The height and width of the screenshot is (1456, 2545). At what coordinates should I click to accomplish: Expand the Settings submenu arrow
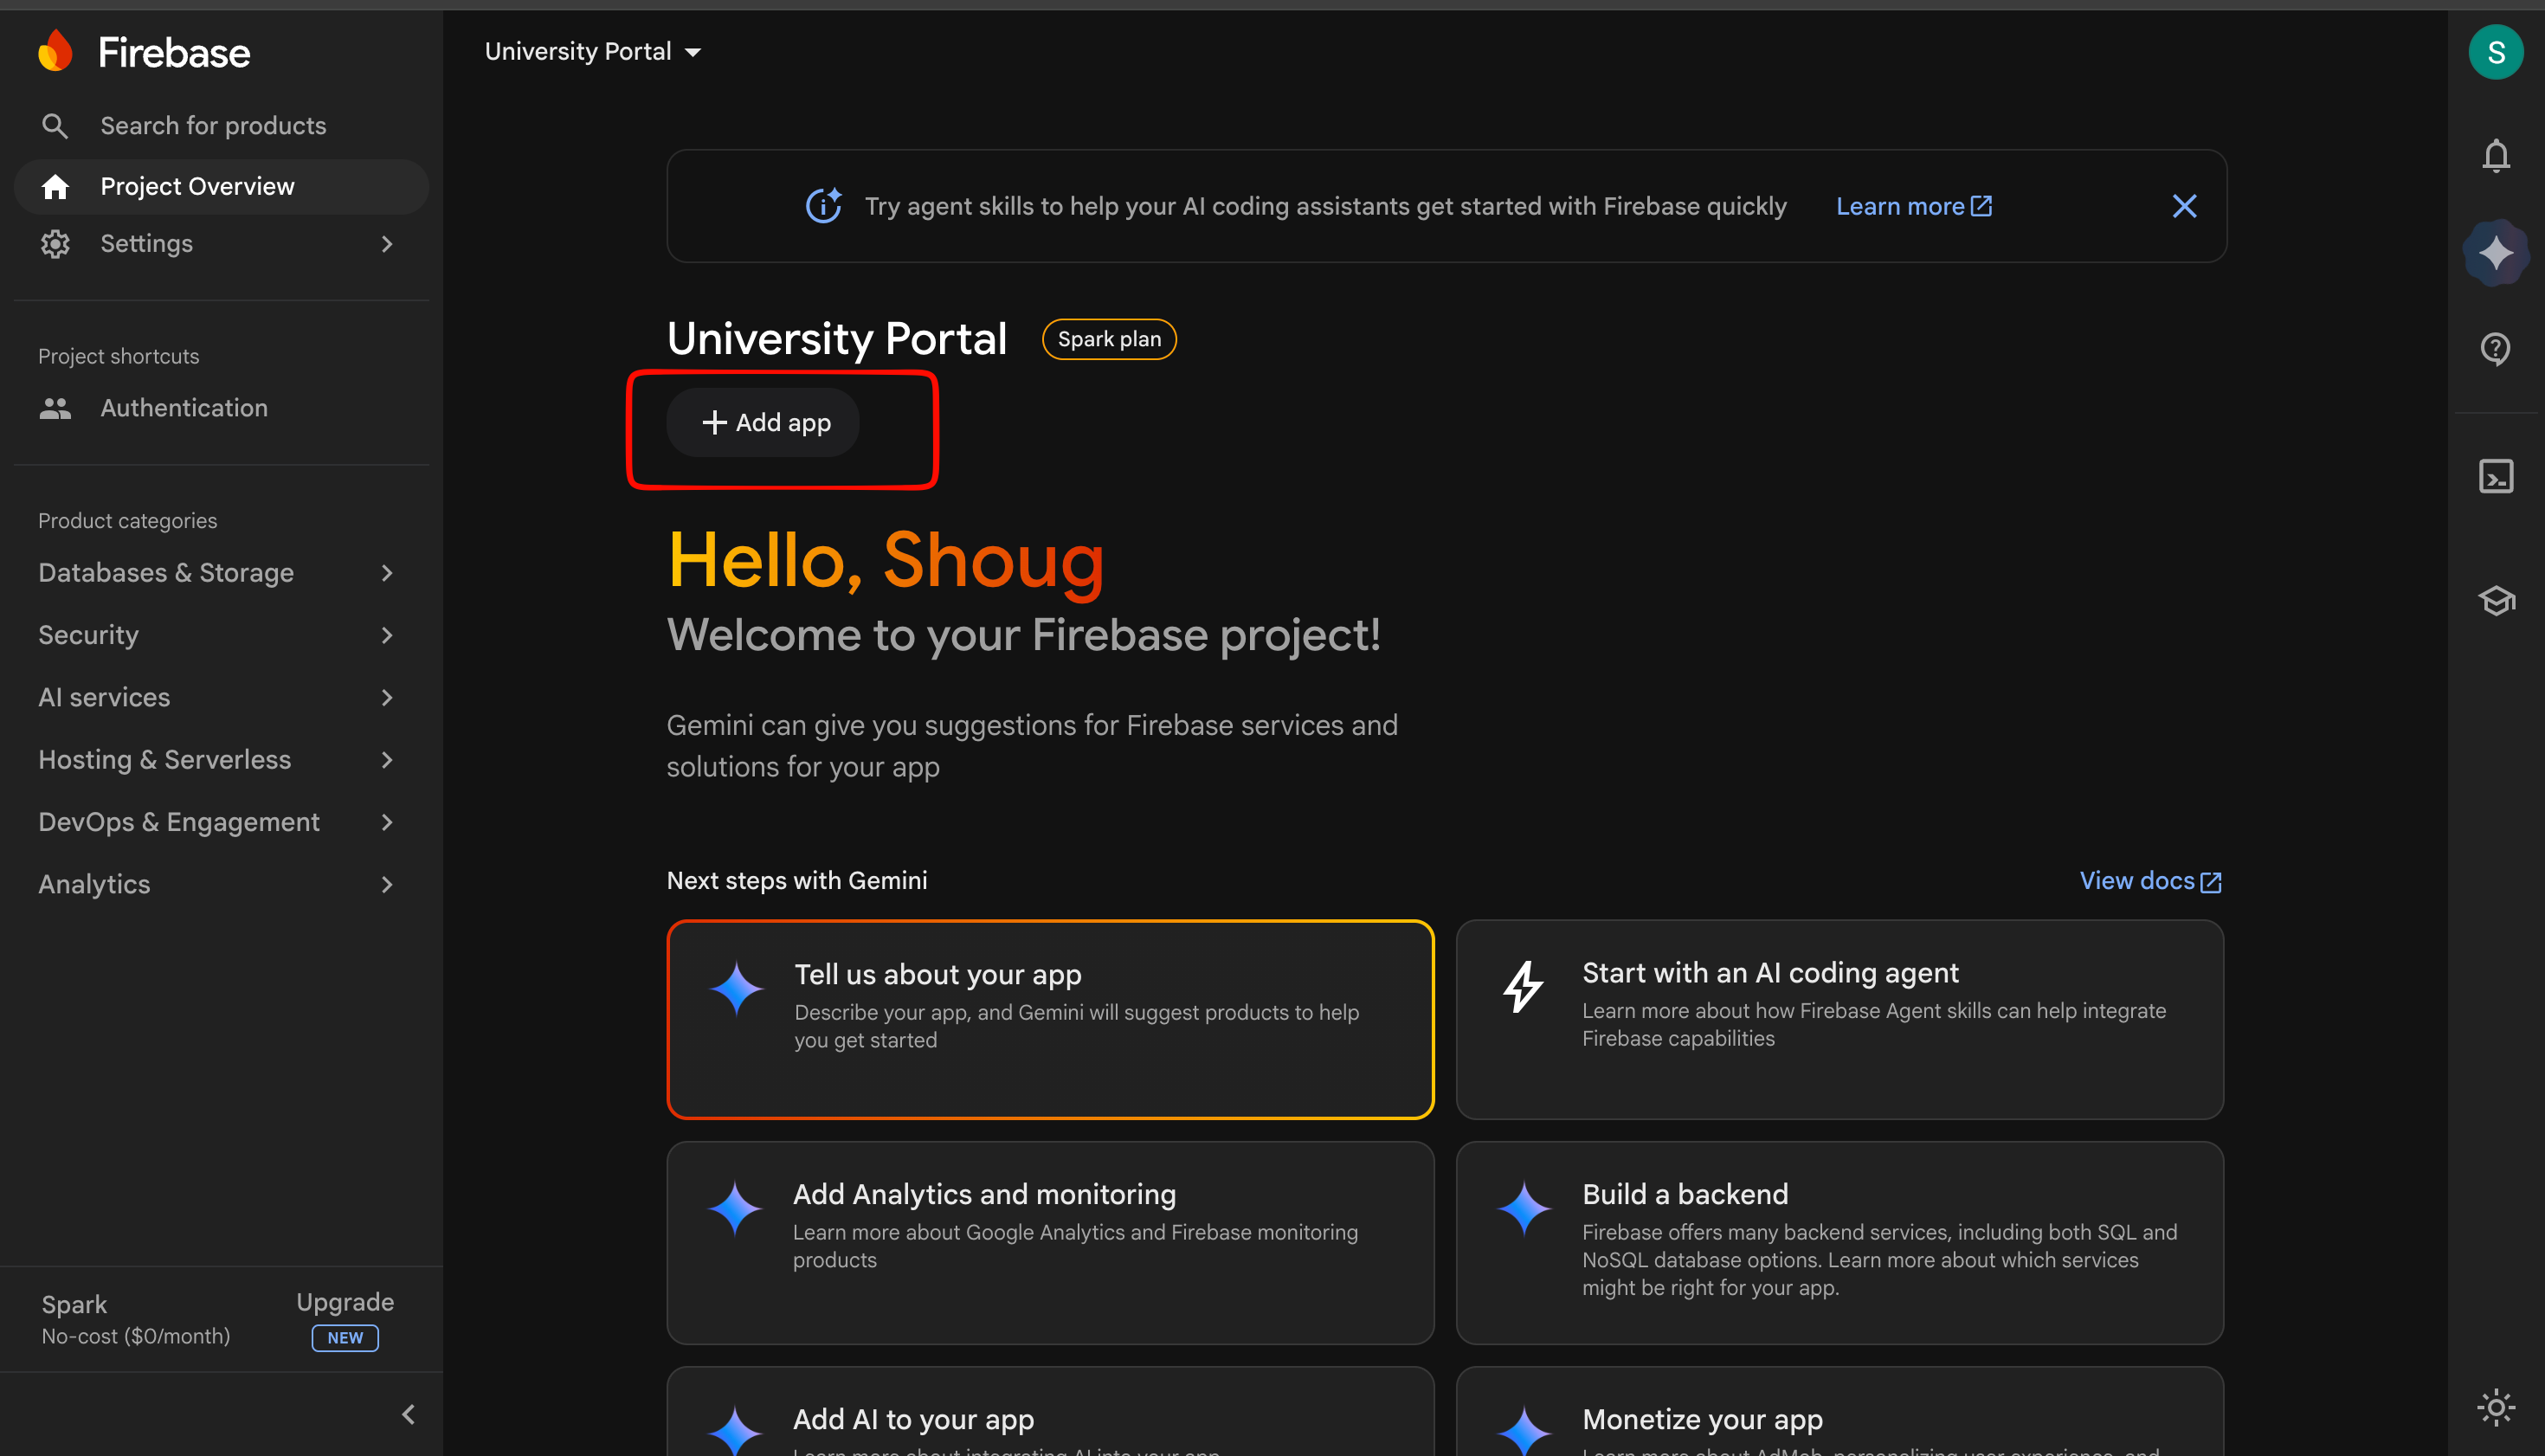coord(387,244)
